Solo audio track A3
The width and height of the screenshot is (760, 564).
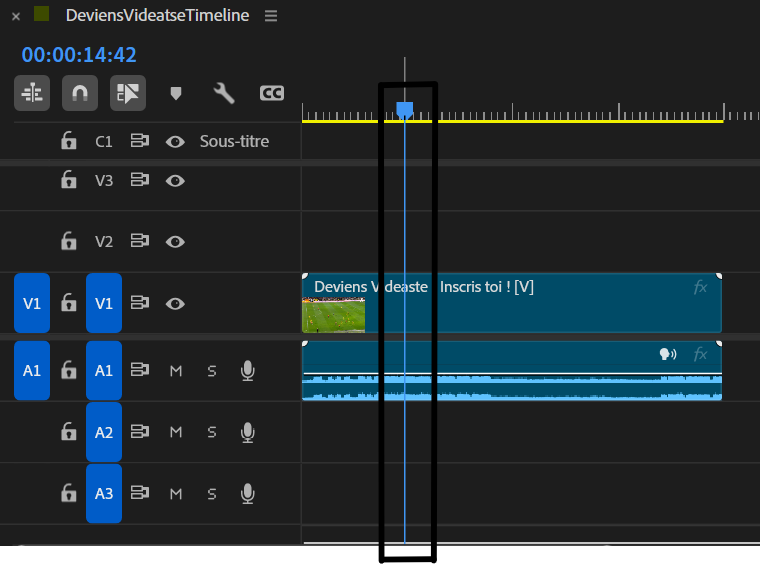pyautogui.click(x=212, y=494)
